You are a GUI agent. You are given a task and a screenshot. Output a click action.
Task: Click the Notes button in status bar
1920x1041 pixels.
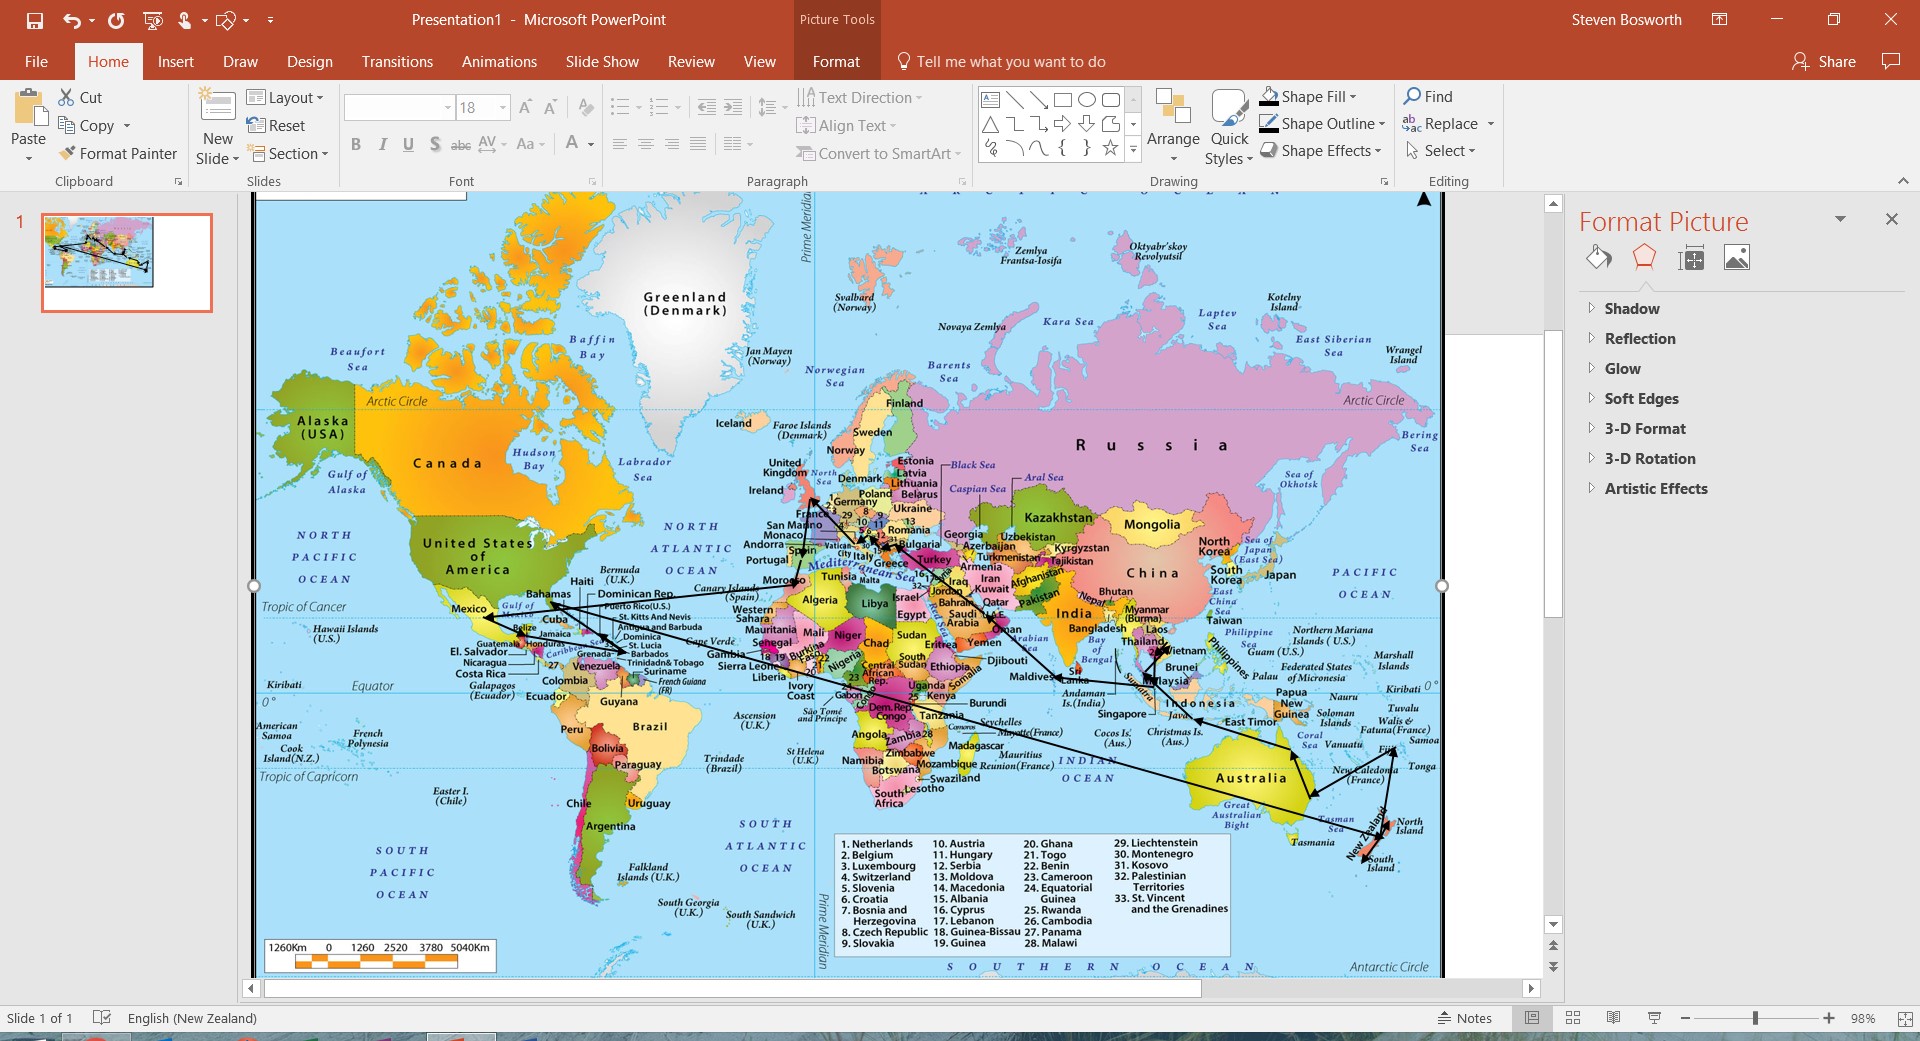pos(1464,1018)
